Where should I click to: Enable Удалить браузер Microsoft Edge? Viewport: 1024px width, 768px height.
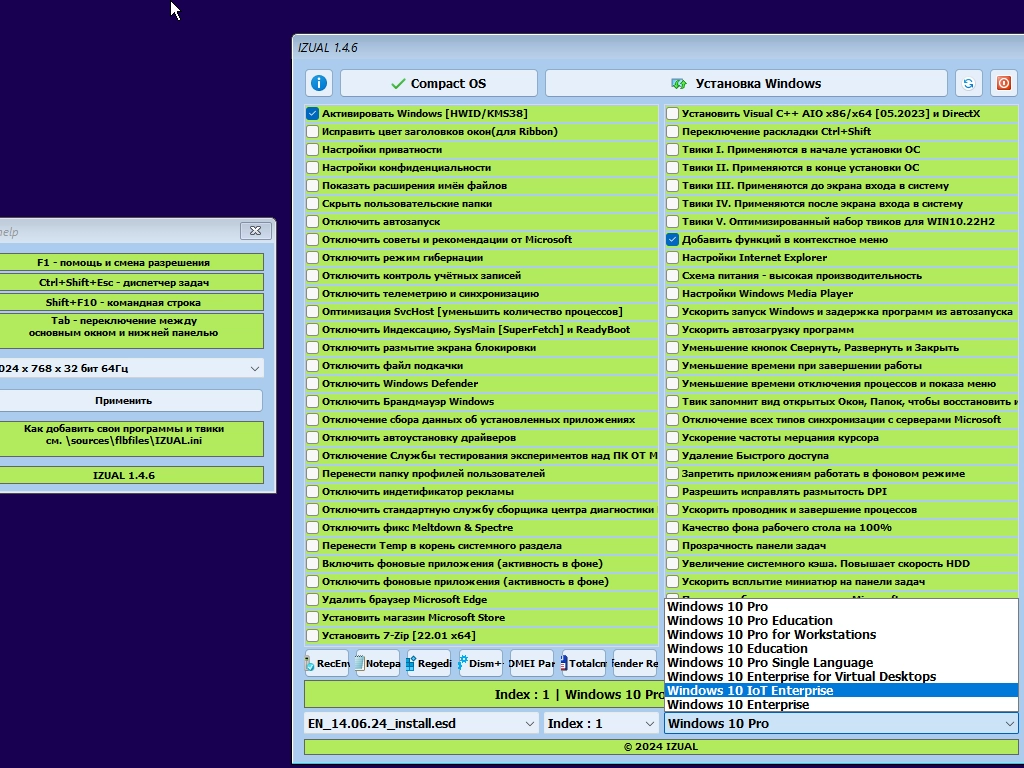pyautogui.click(x=312, y=599)
